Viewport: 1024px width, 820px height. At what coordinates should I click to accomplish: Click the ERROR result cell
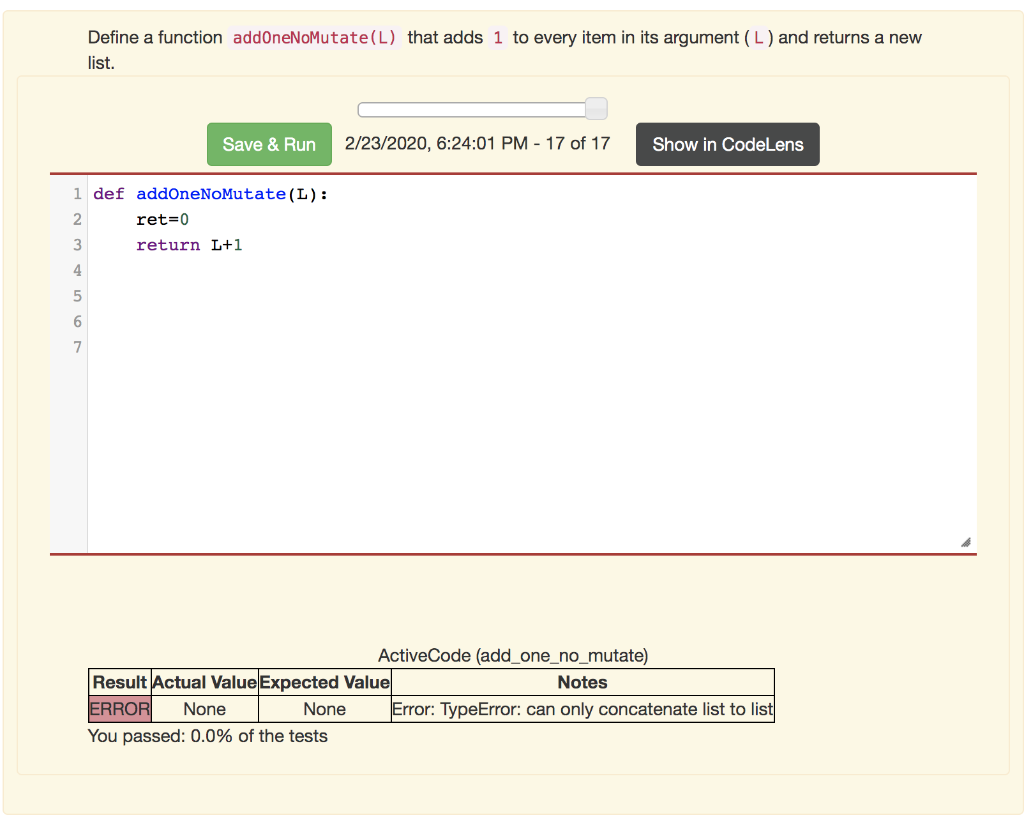tap(120, 709)
